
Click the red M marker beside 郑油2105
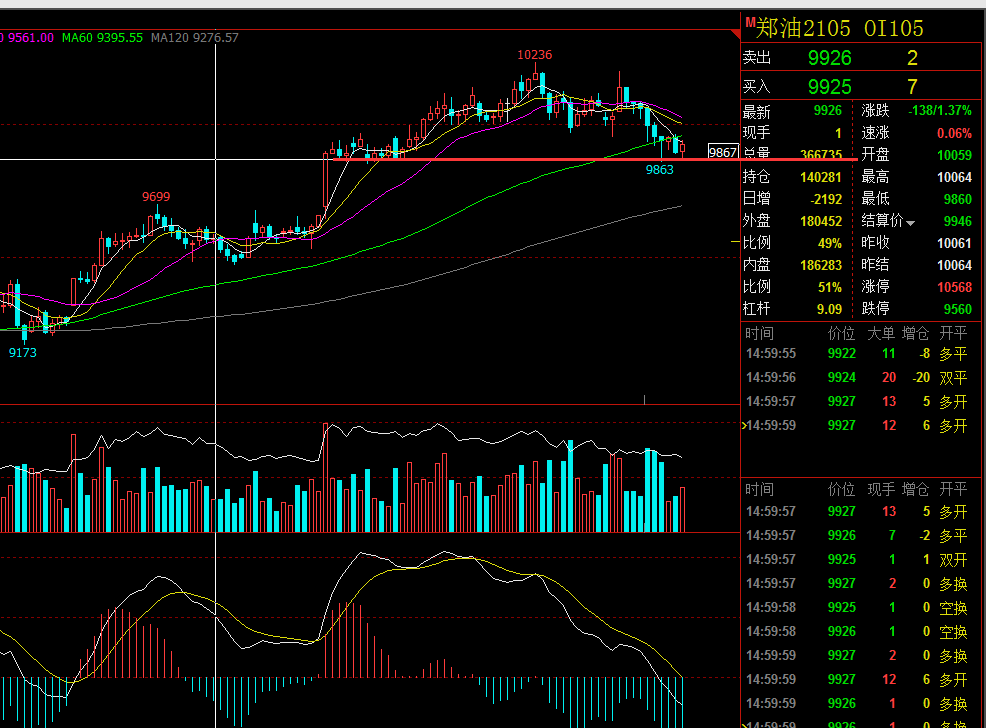point(750,22)
